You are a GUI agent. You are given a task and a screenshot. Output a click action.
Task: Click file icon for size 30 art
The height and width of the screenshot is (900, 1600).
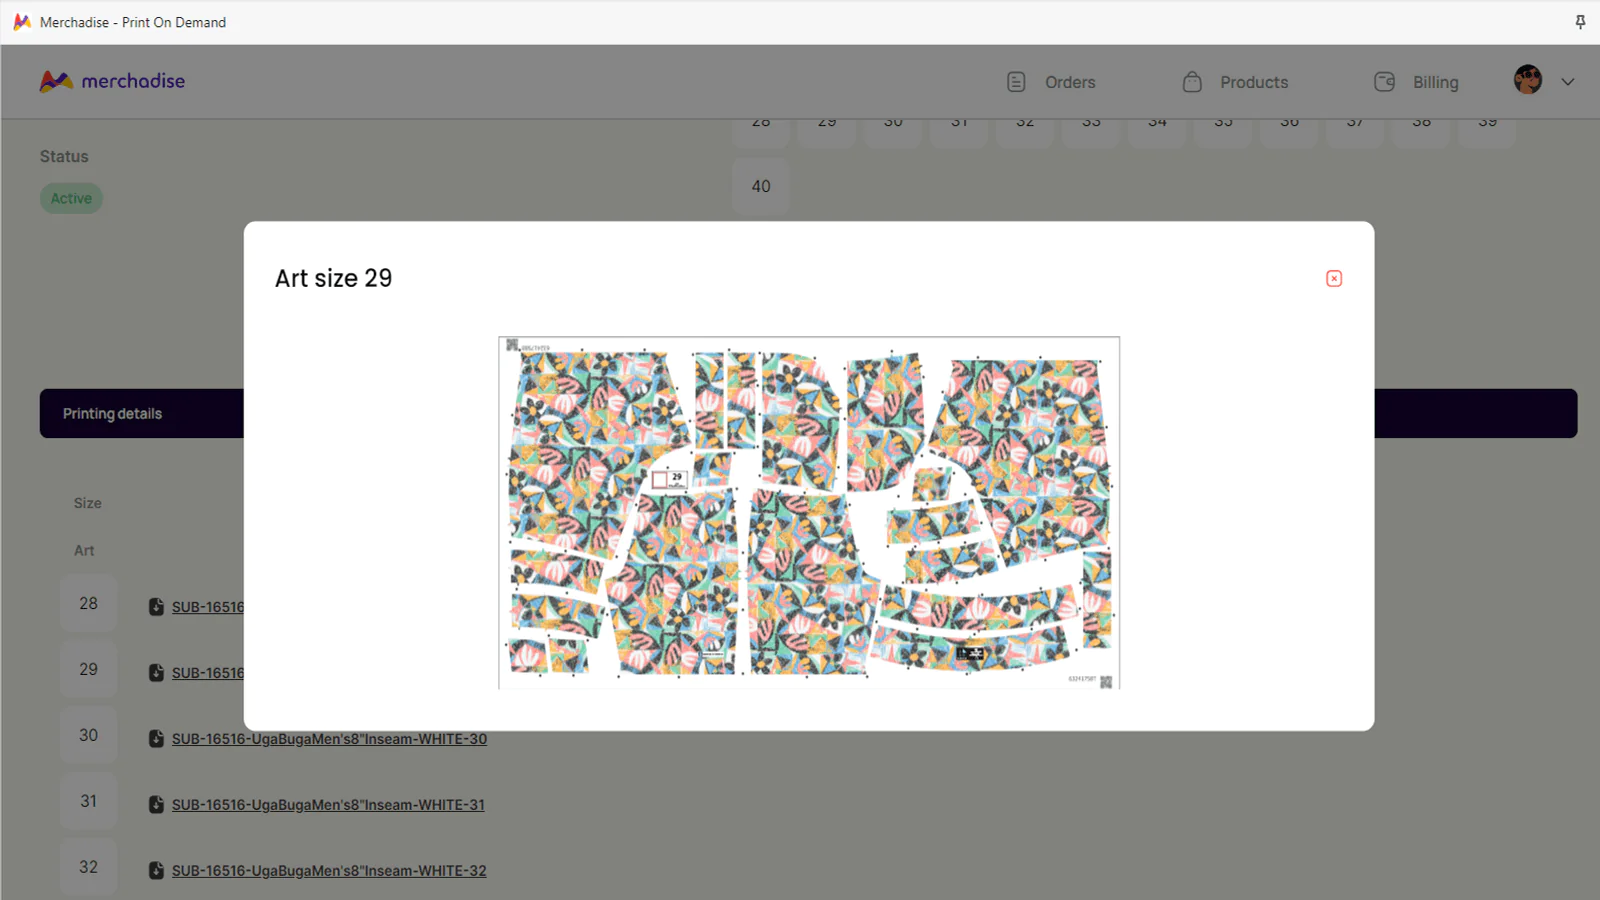point(156,739)
